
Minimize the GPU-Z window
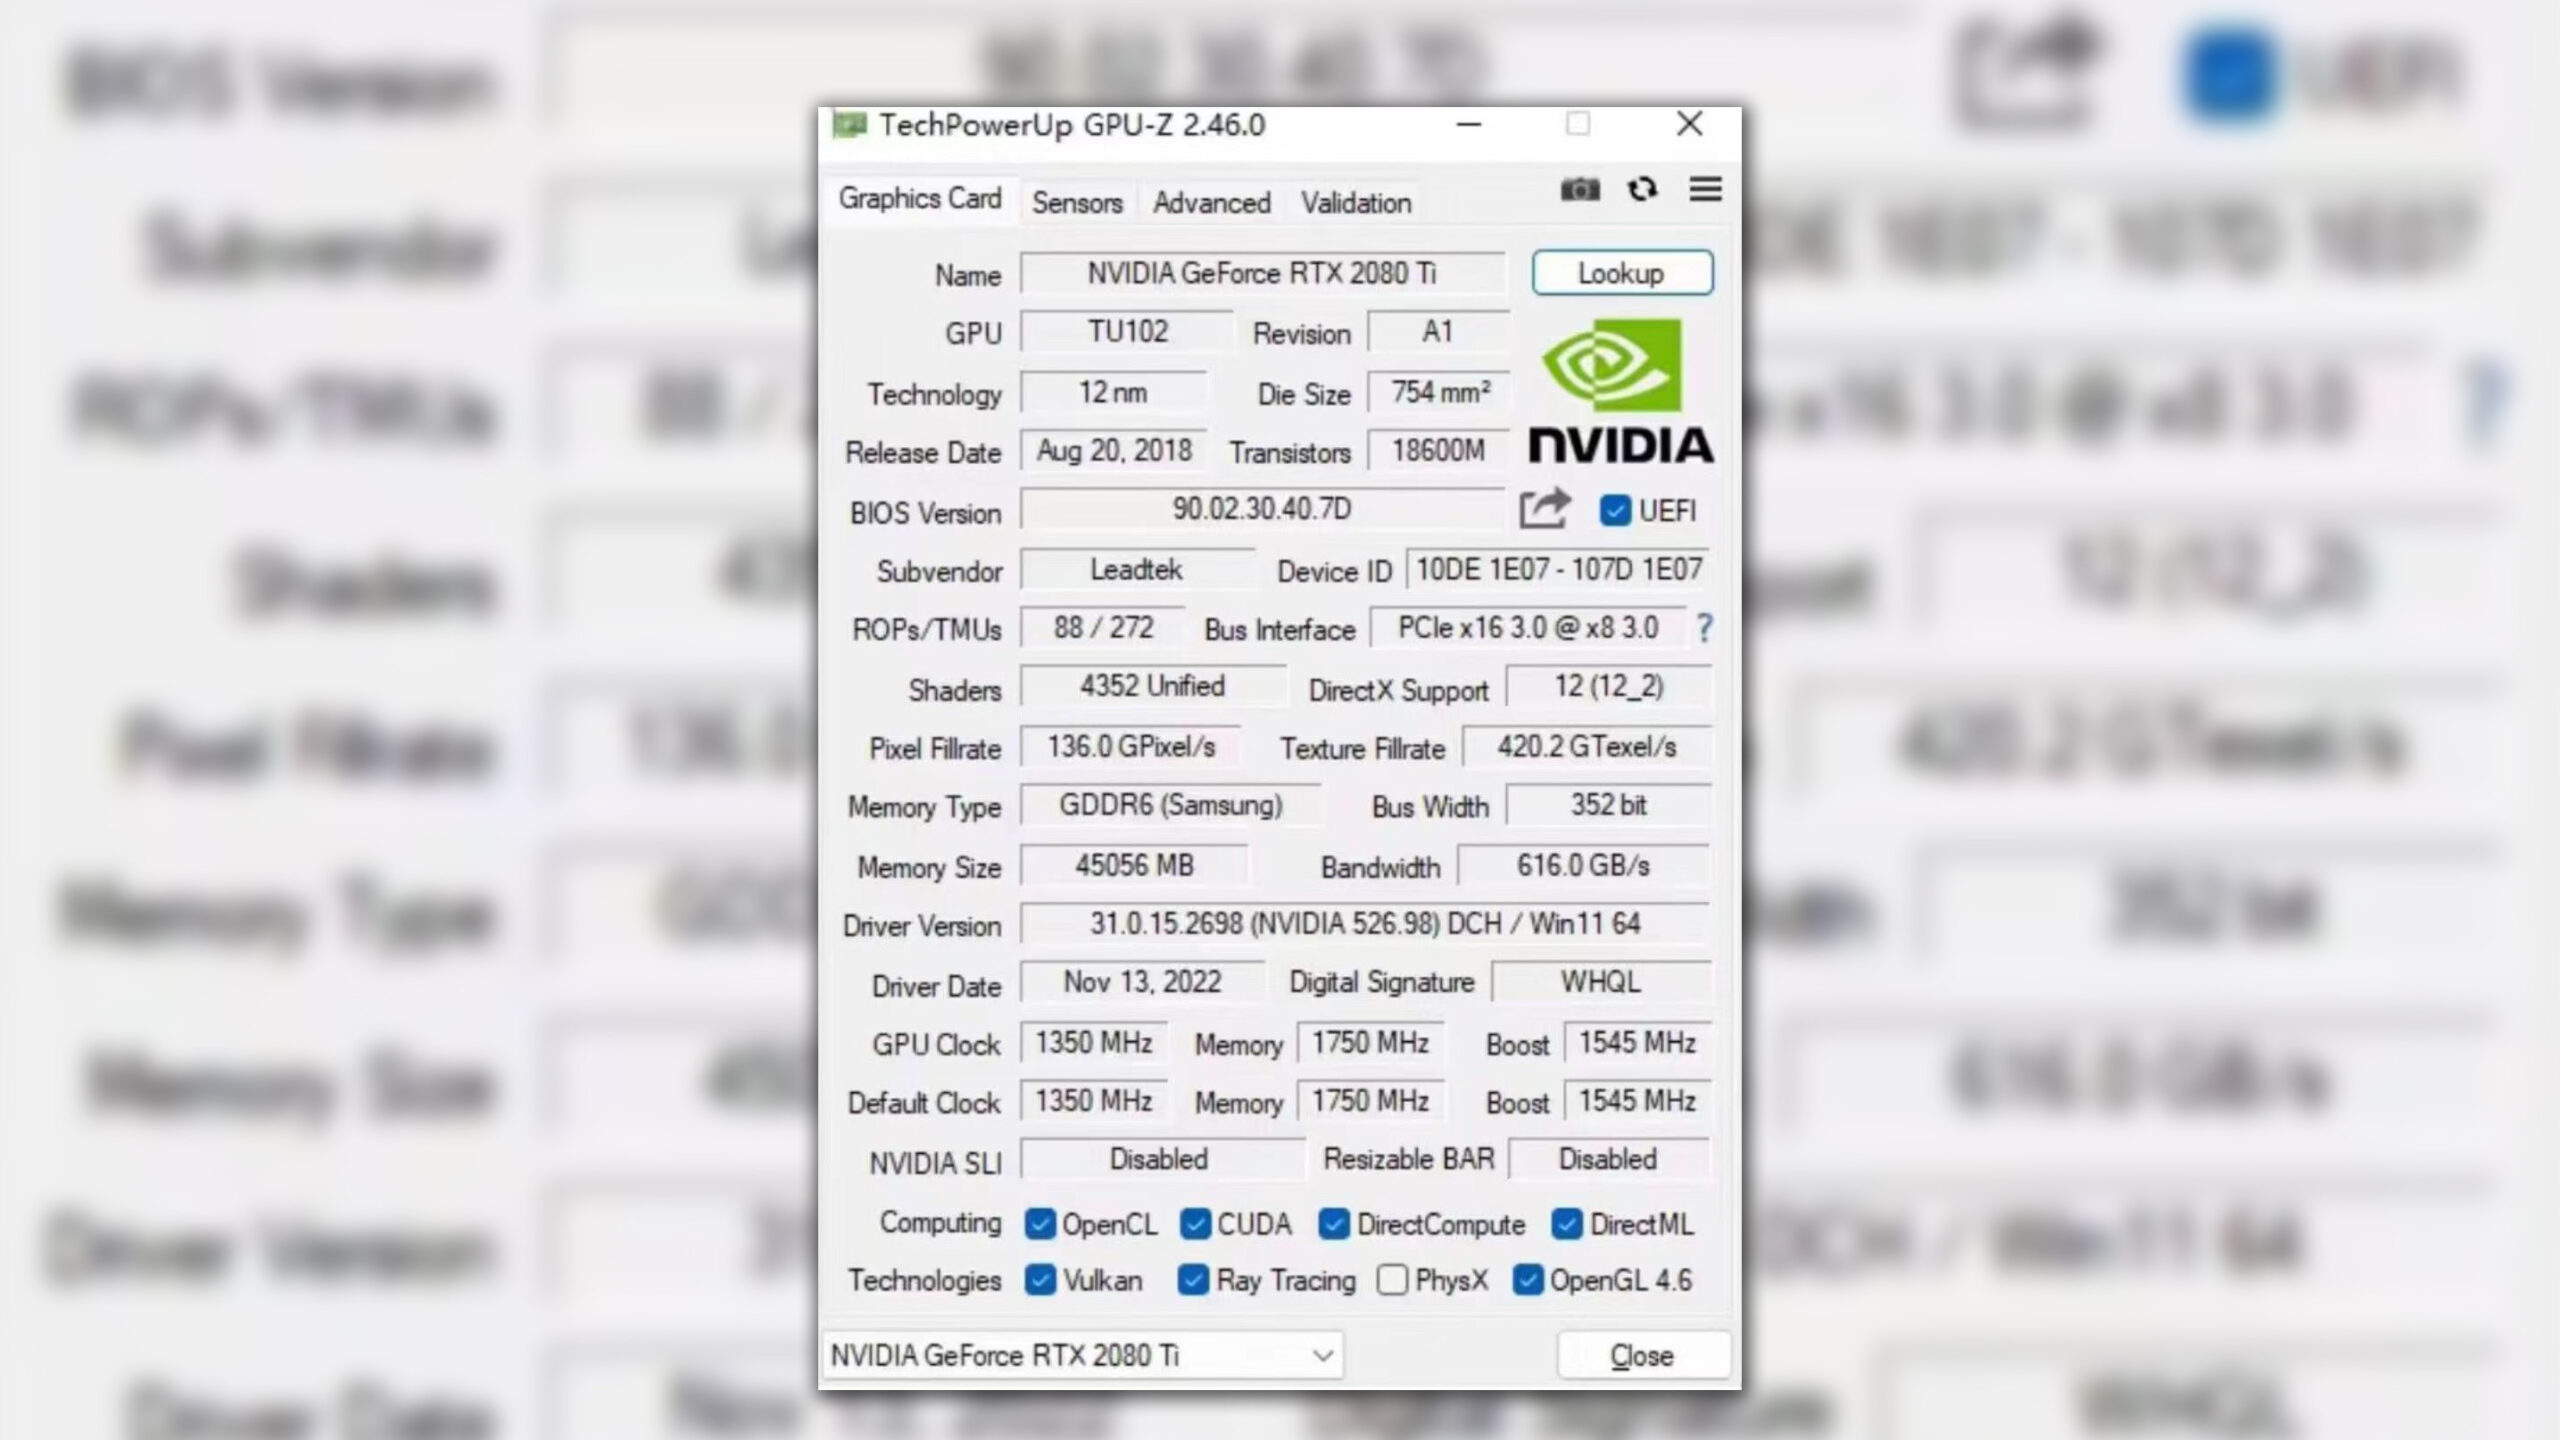(1468, 125)
